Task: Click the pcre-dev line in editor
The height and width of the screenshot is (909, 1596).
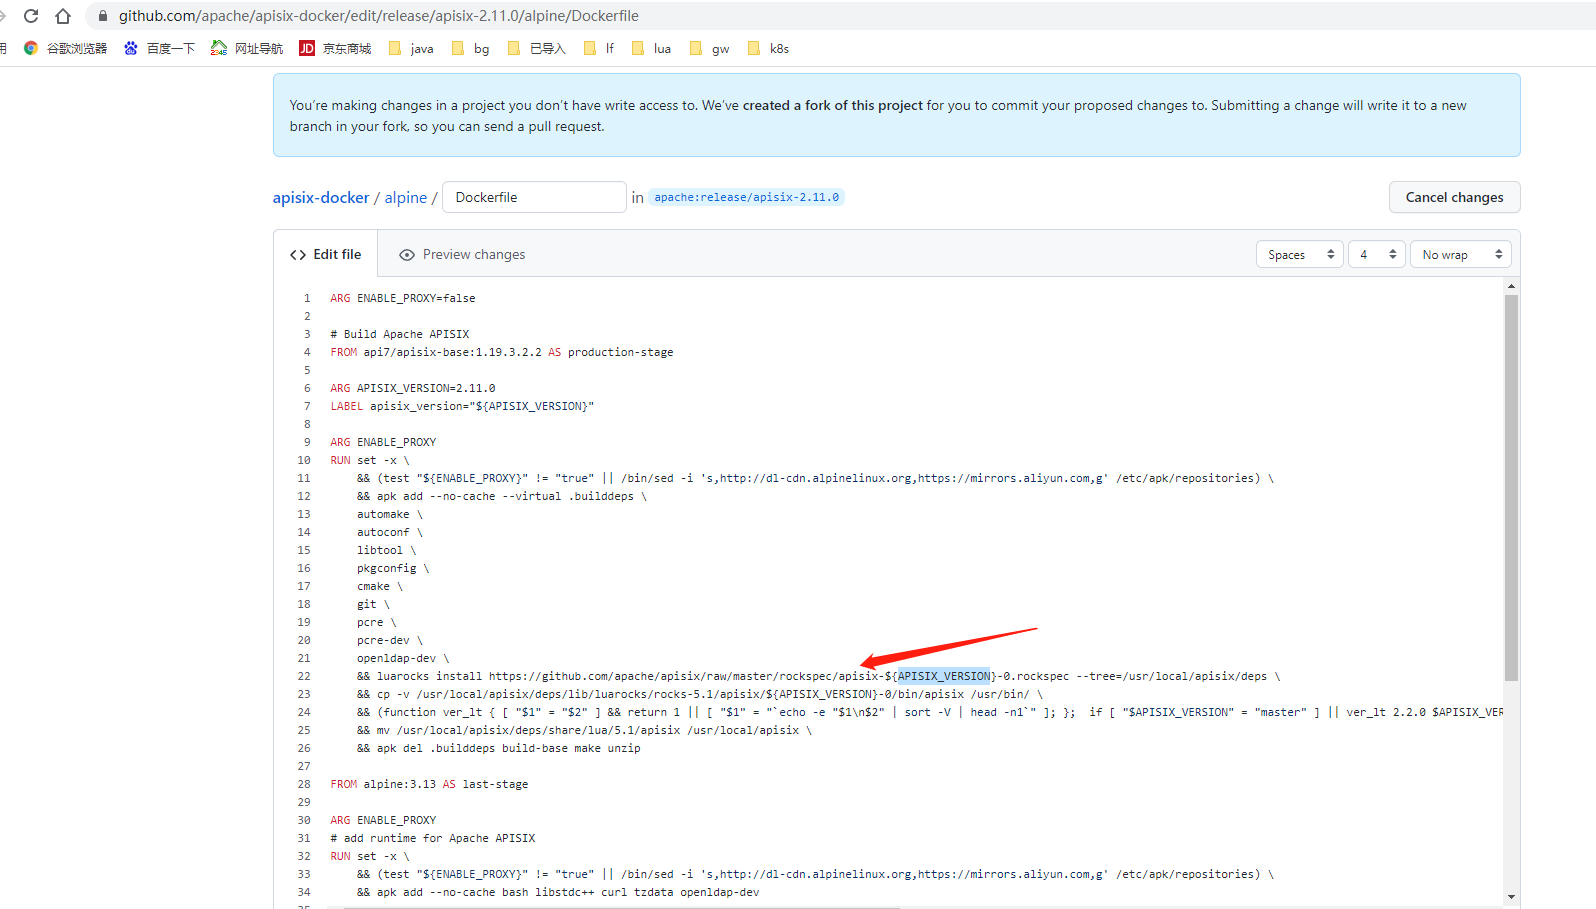Action: coord(390,640)
